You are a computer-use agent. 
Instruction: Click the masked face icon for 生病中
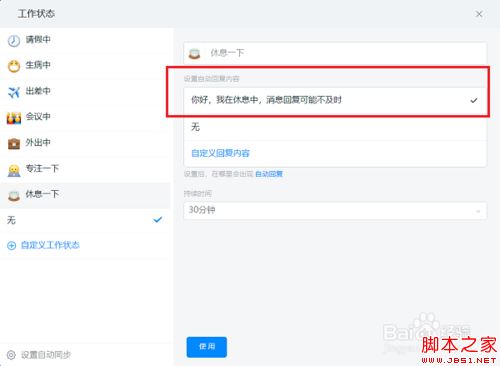pos(14,66)
